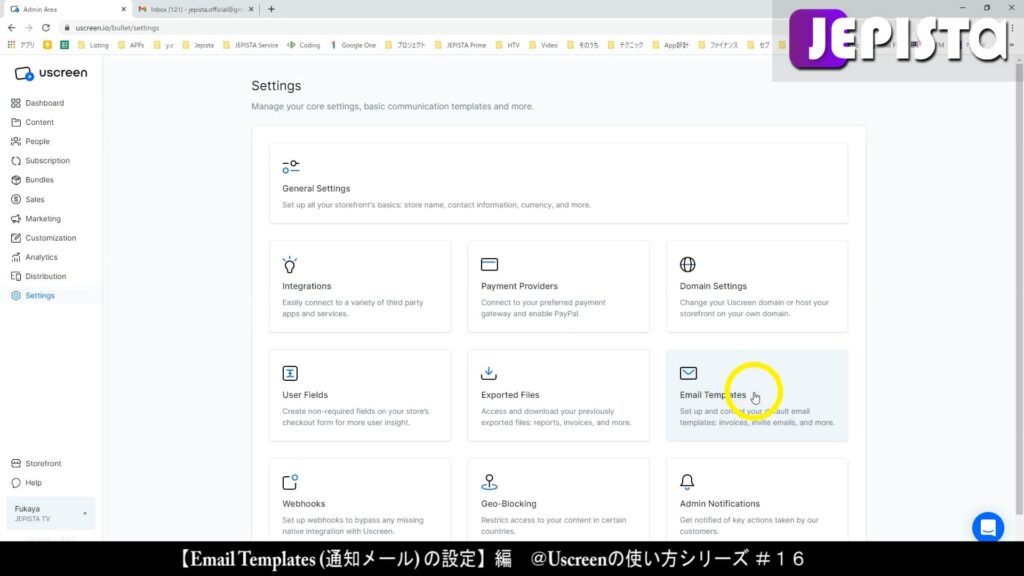The height and width of the screenshot is (576, 1024).
Task: Open the People section
Action: [37, 142]
